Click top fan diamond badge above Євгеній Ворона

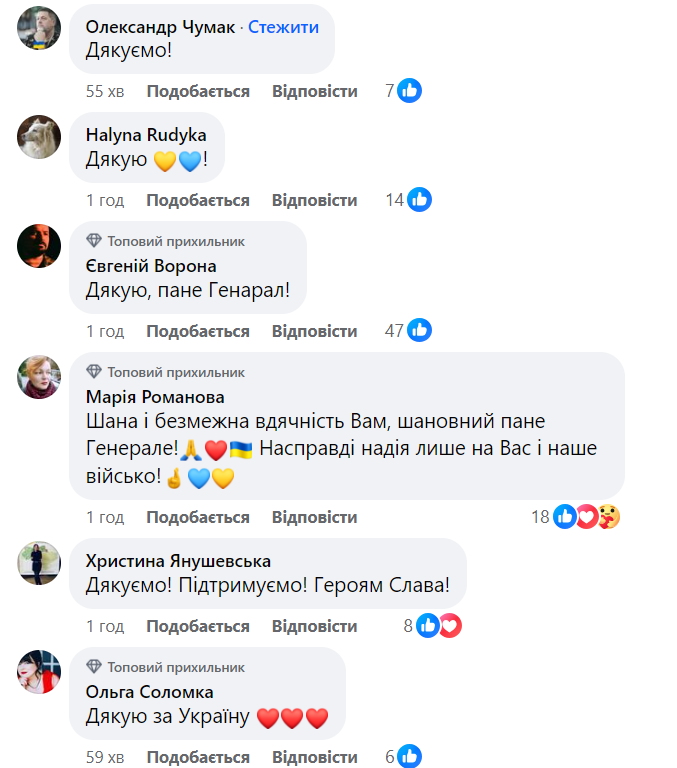(x=94, y=241)
